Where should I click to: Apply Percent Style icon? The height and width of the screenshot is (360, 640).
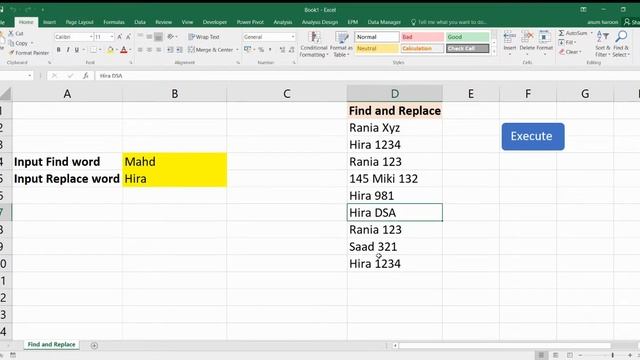261,50
